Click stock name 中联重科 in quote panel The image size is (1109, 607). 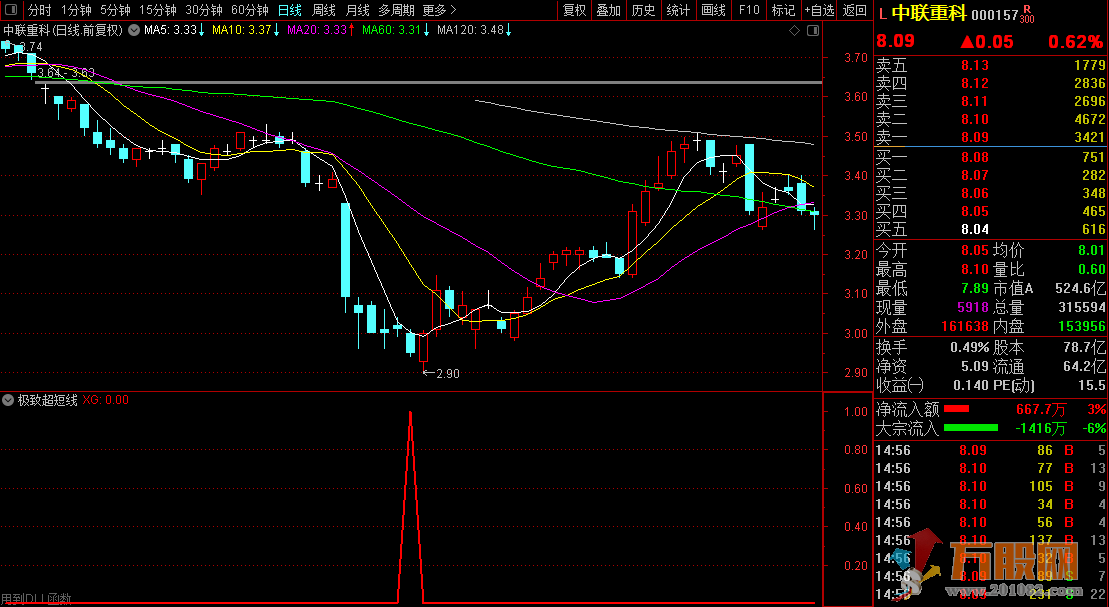coord(928,13)
